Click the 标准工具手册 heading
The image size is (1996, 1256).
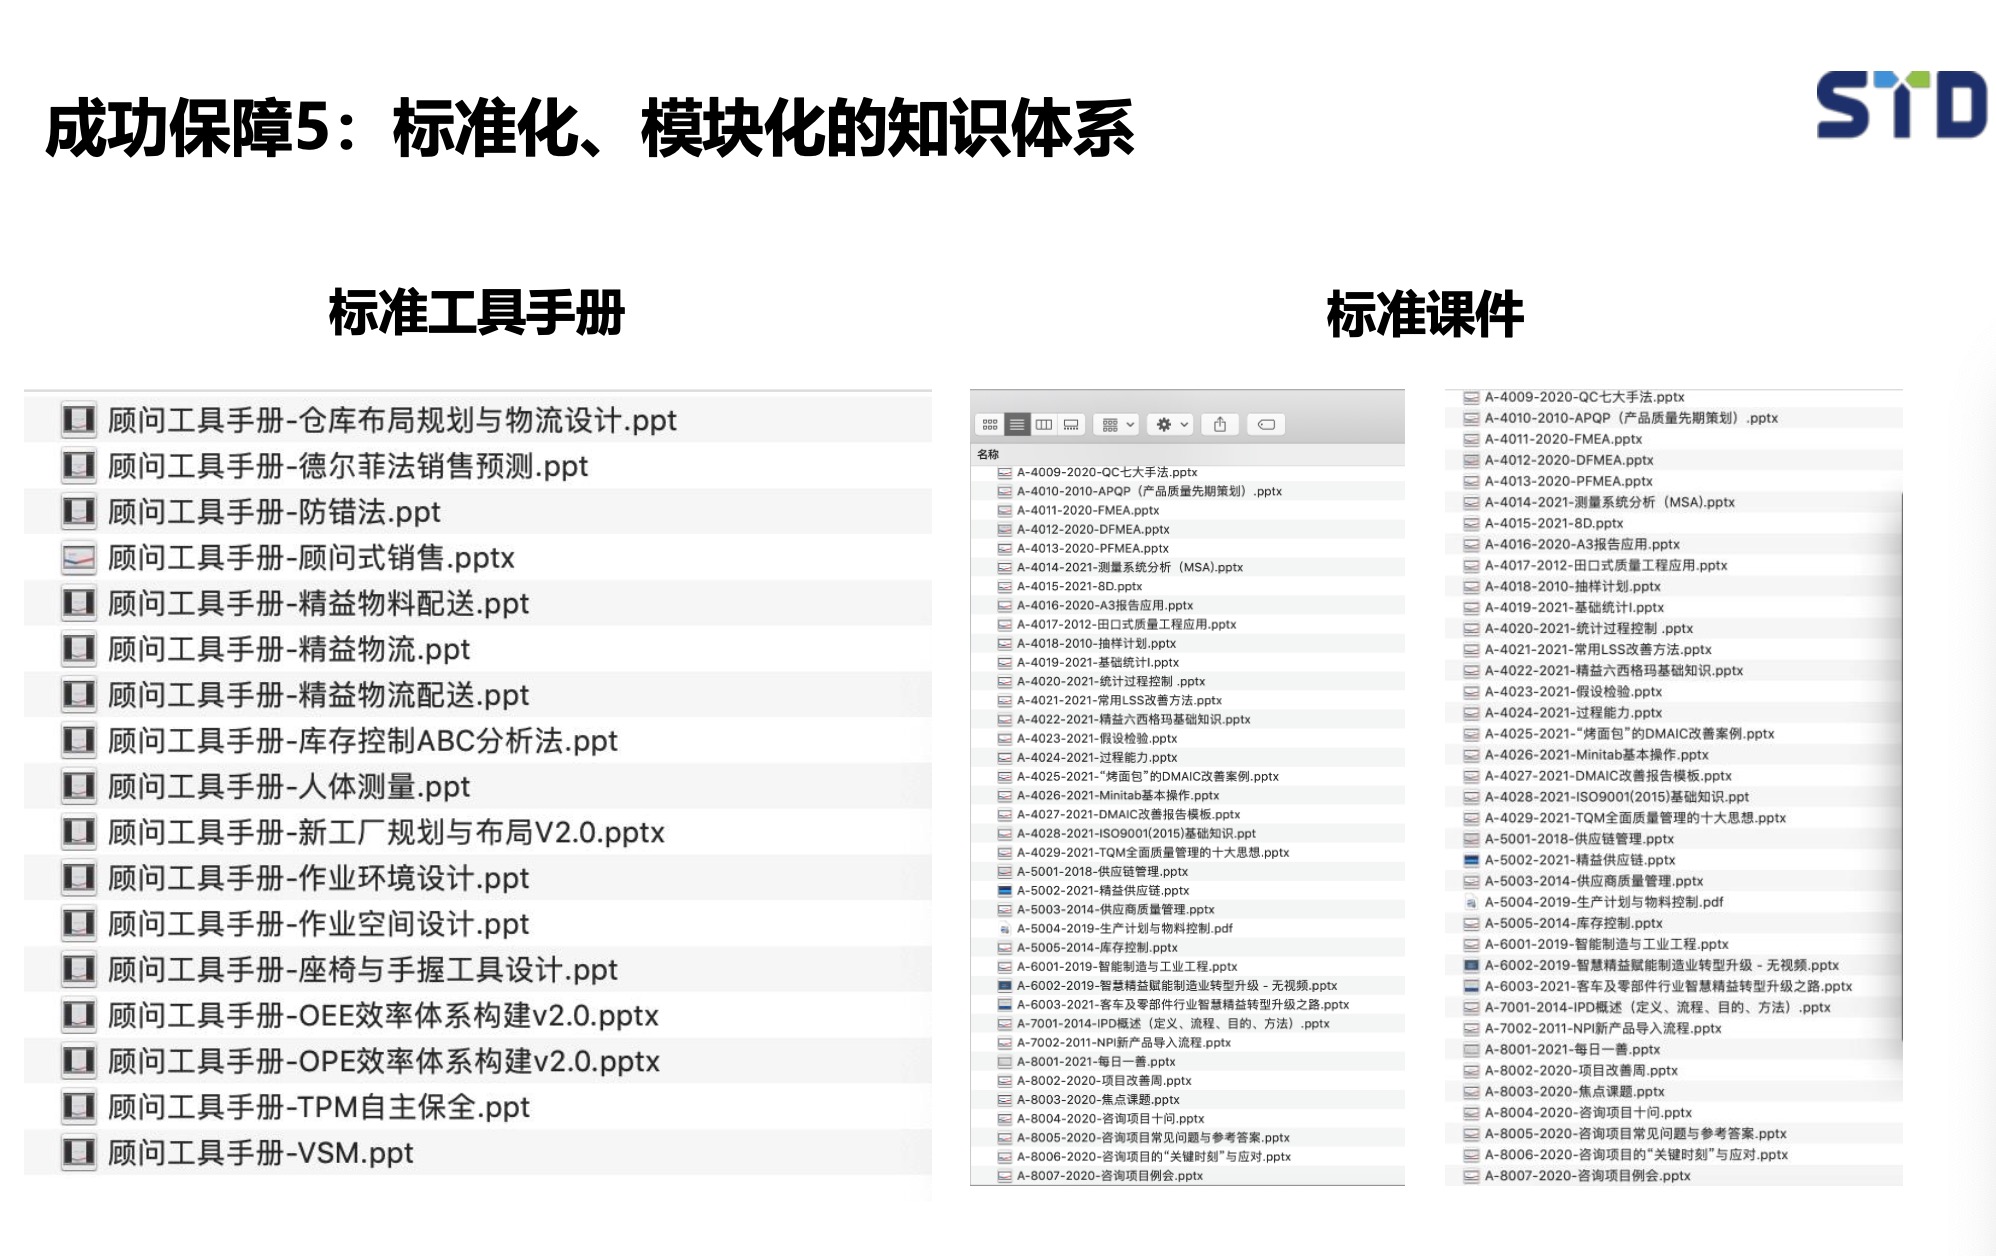477,313
